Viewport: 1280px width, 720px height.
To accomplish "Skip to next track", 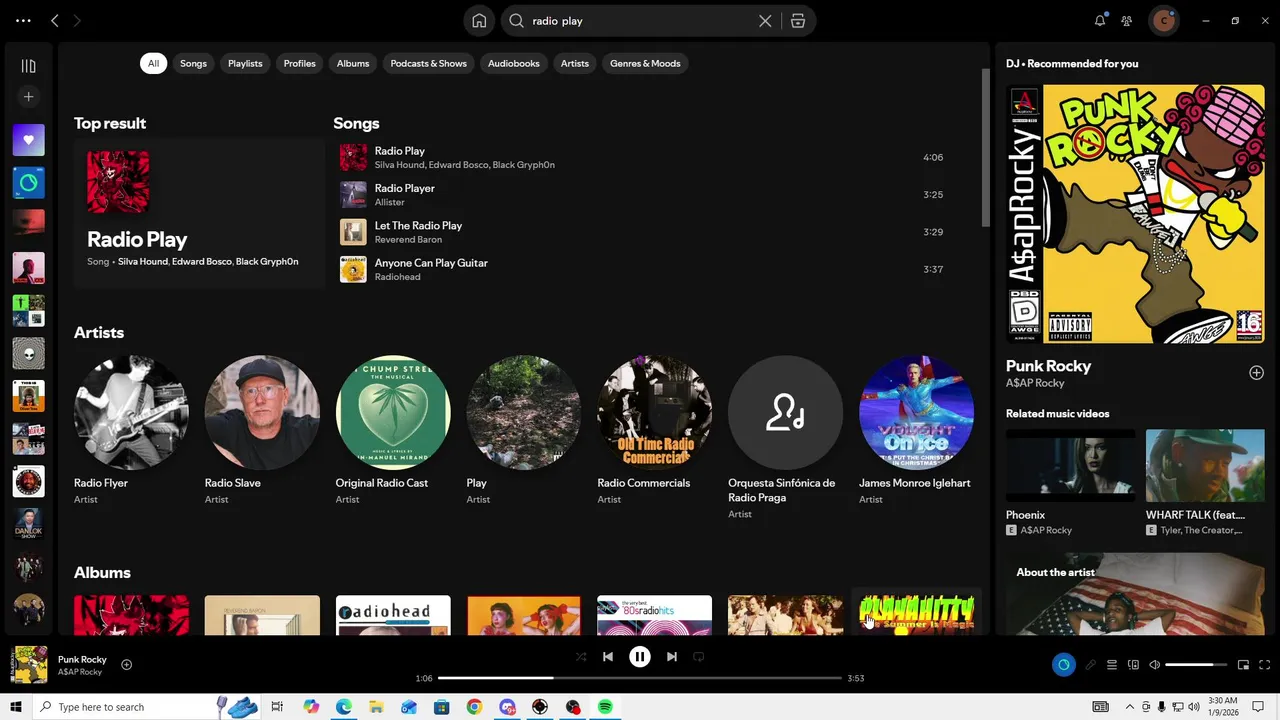I will pyautogui.click(x=672, y=657).
